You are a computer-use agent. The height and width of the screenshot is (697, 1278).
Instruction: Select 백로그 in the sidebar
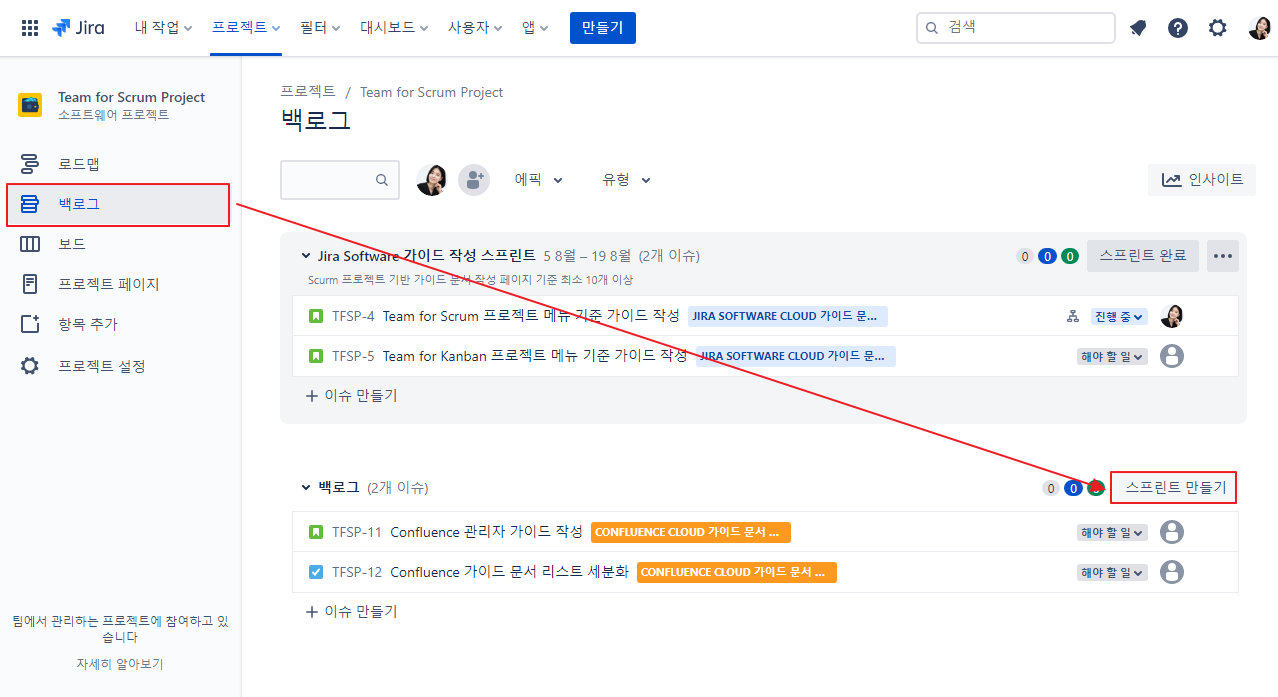click(120, 204)
